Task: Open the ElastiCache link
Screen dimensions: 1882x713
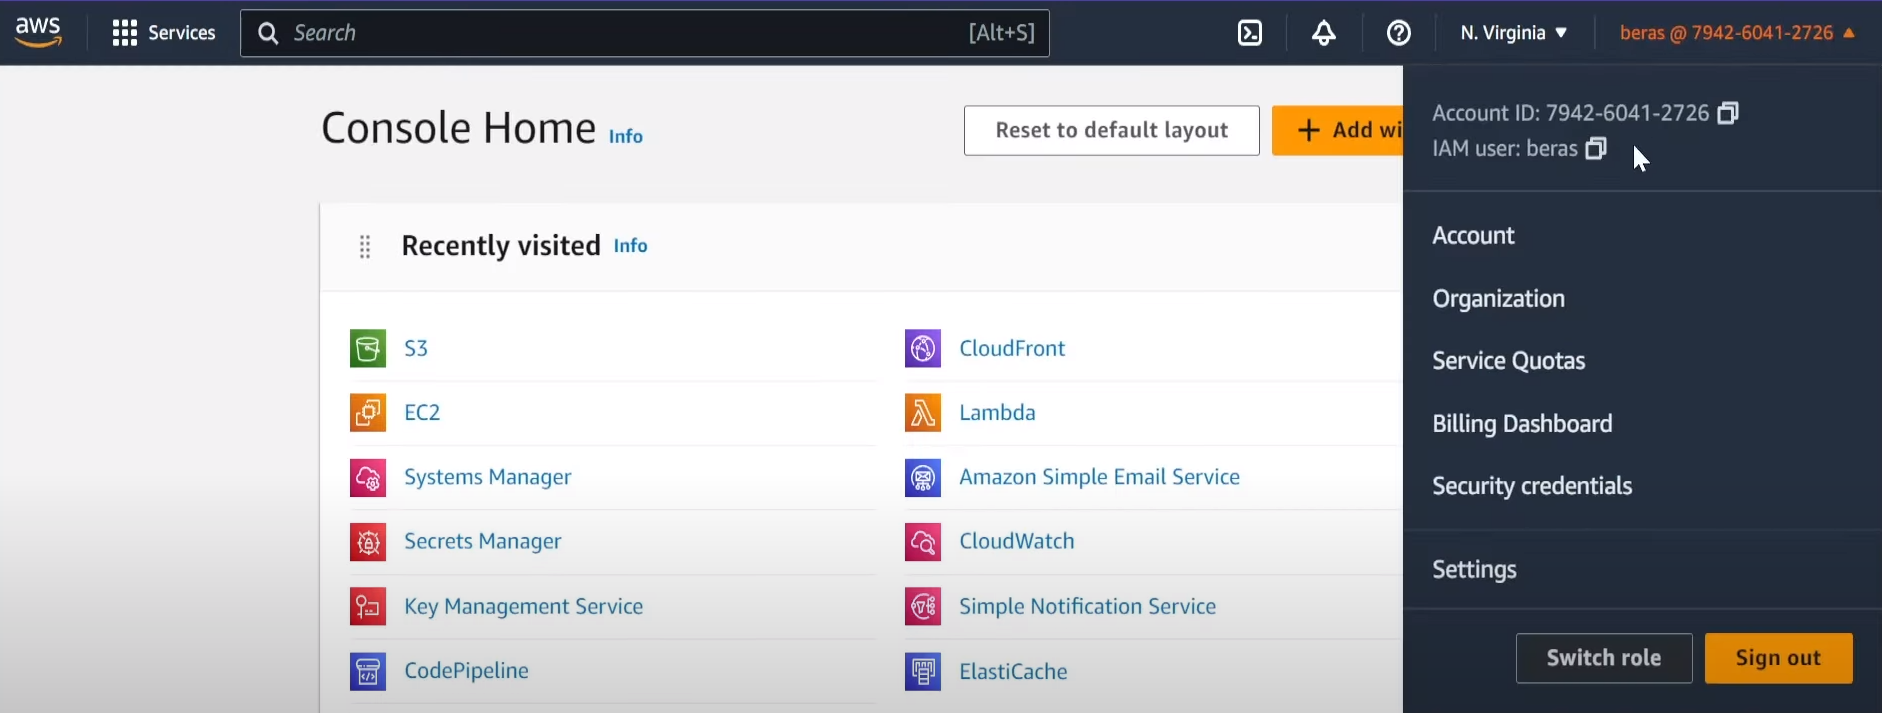Action: 1013,671
